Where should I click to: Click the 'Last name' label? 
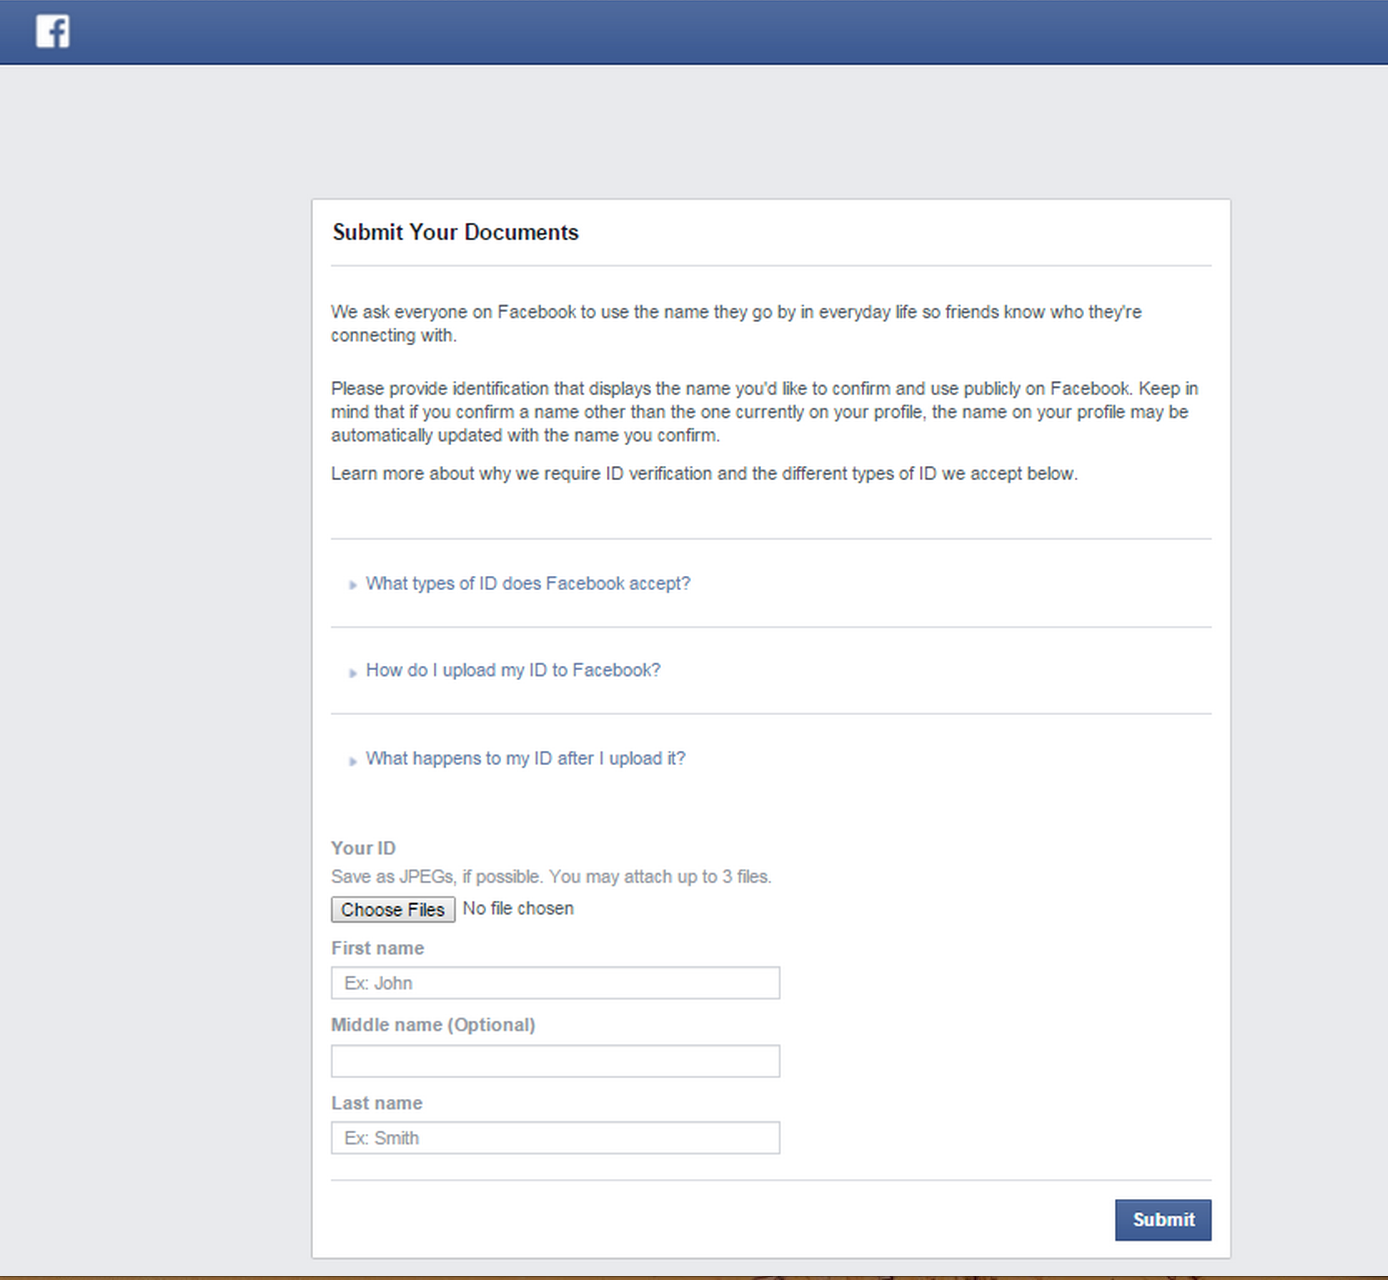376,1103
